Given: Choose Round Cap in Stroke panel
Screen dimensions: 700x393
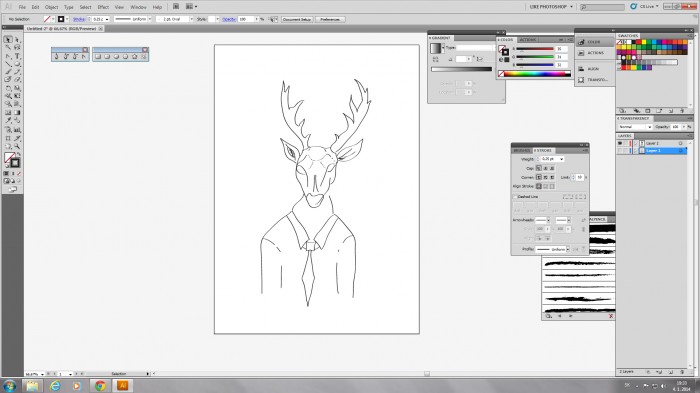Looking at the screenshot, I should [545, 168].
